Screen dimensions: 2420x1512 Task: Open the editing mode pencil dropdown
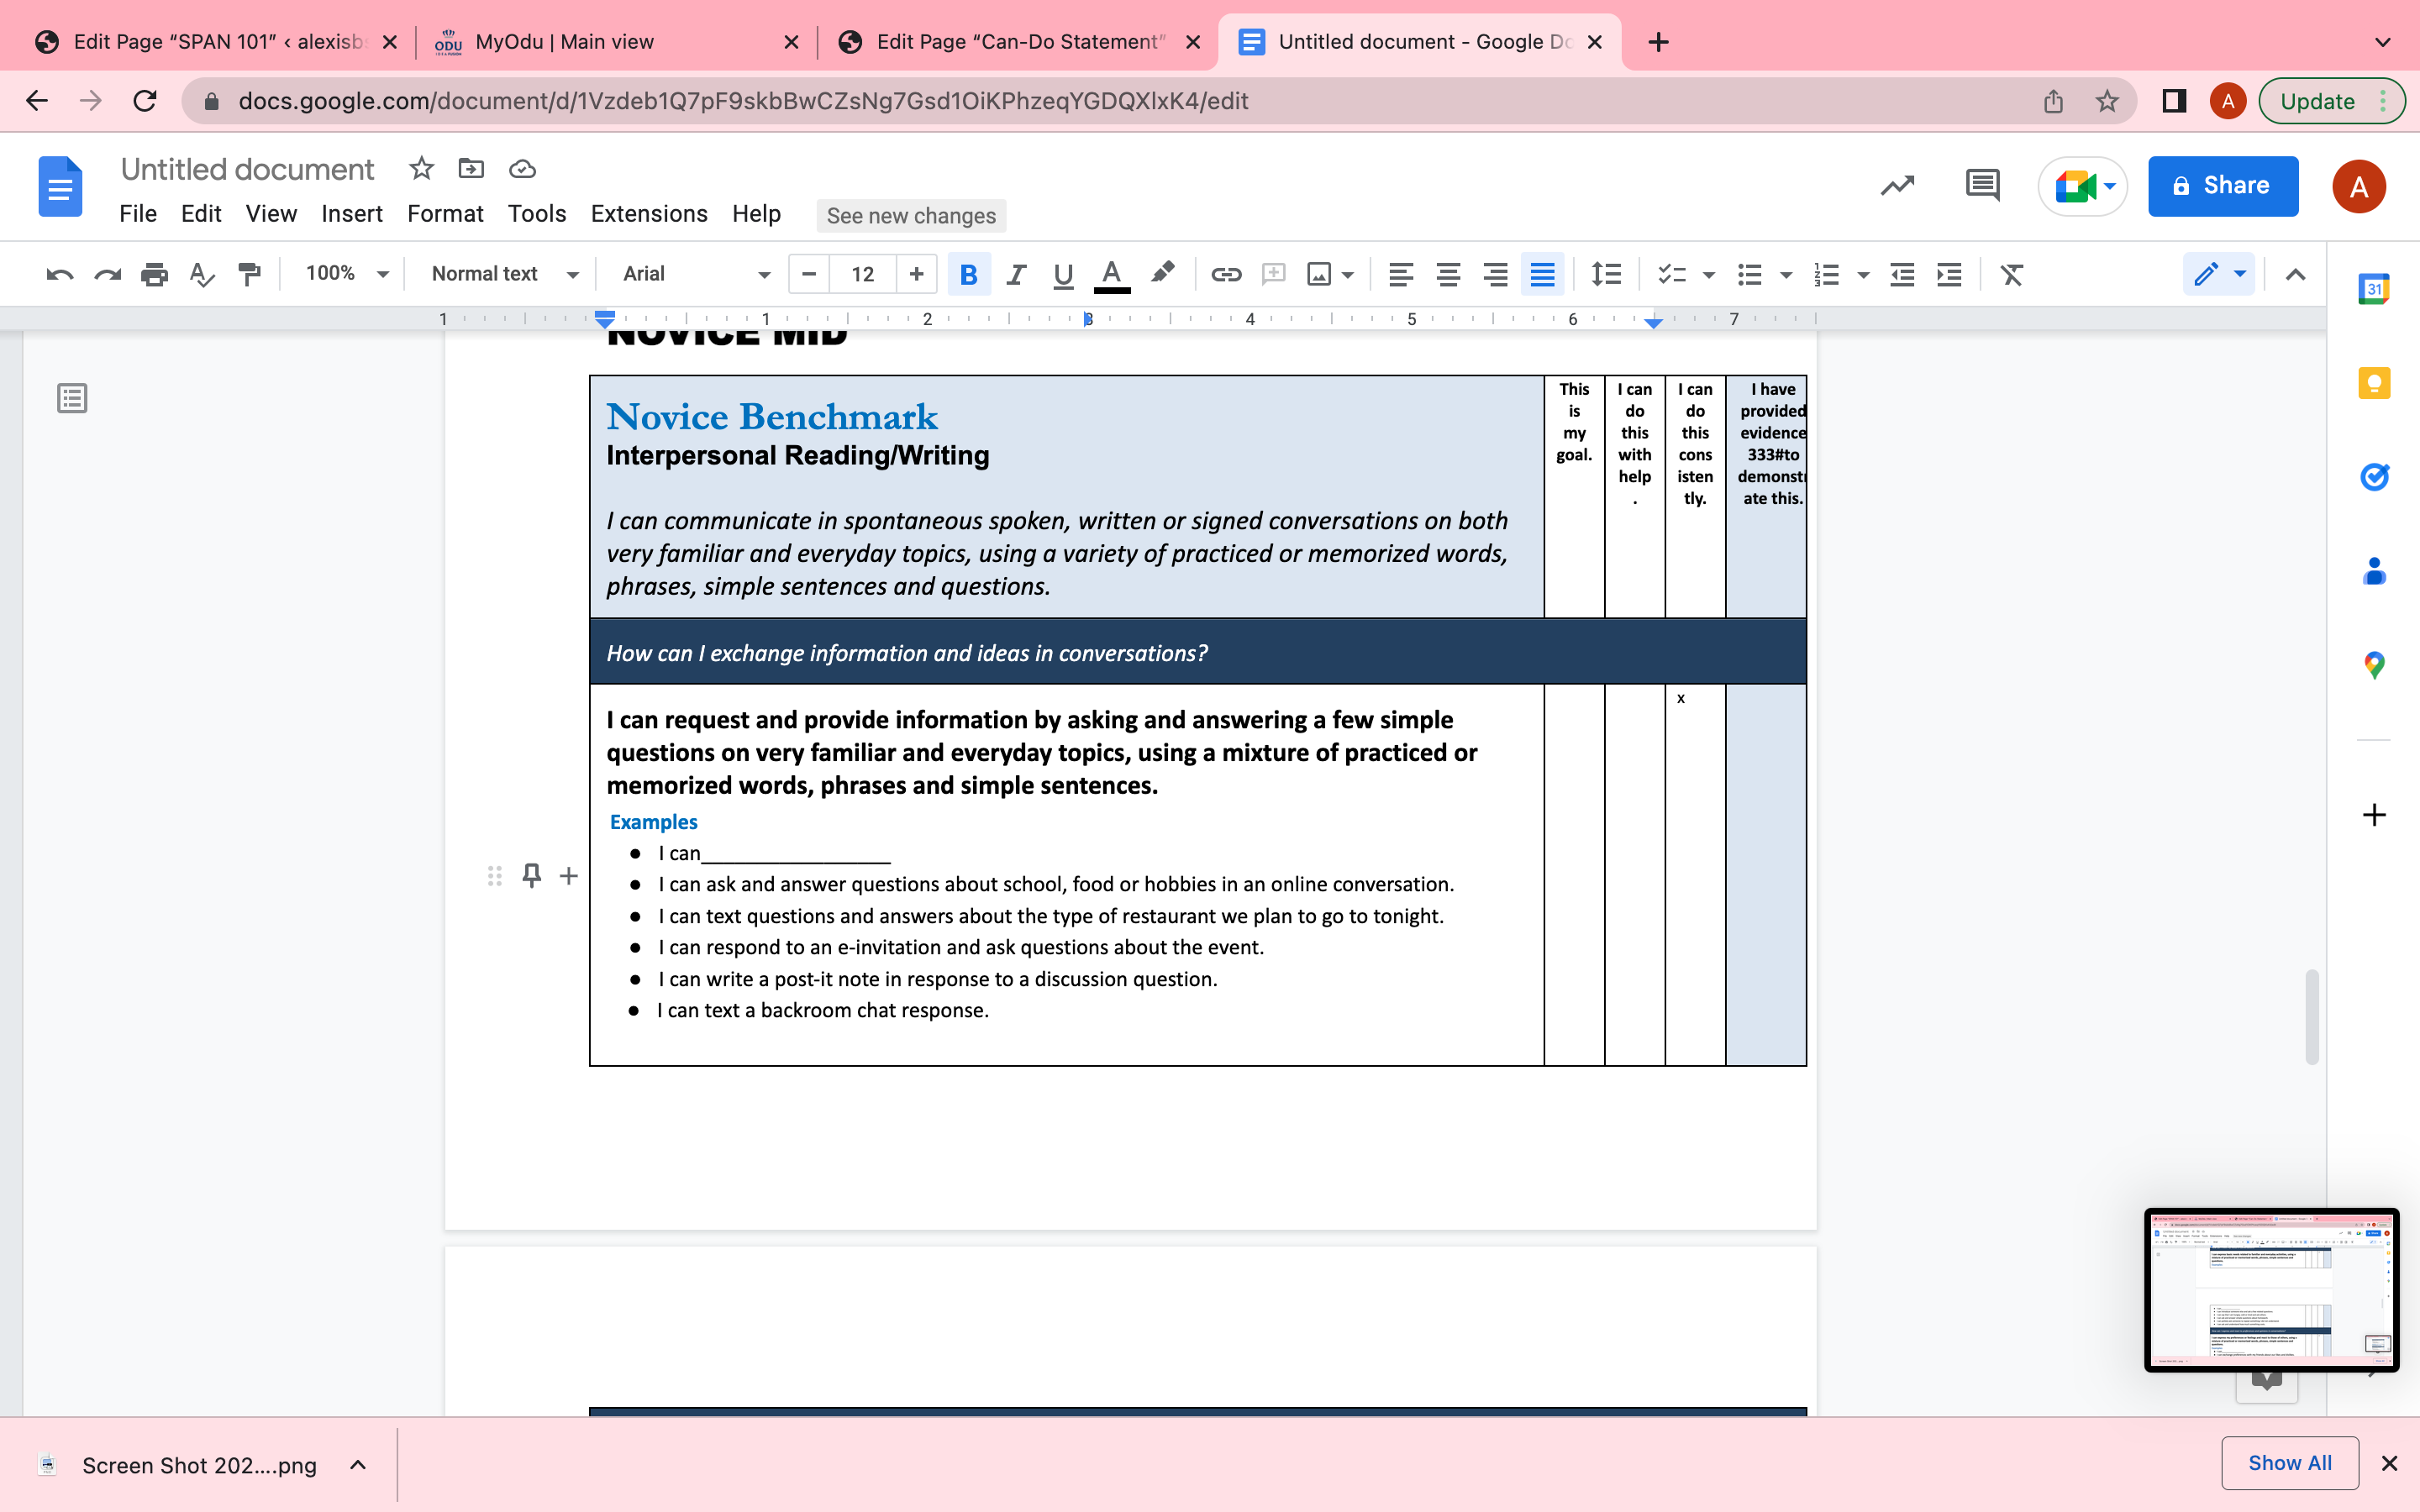pyautogui.click(x=2219, y=274)
